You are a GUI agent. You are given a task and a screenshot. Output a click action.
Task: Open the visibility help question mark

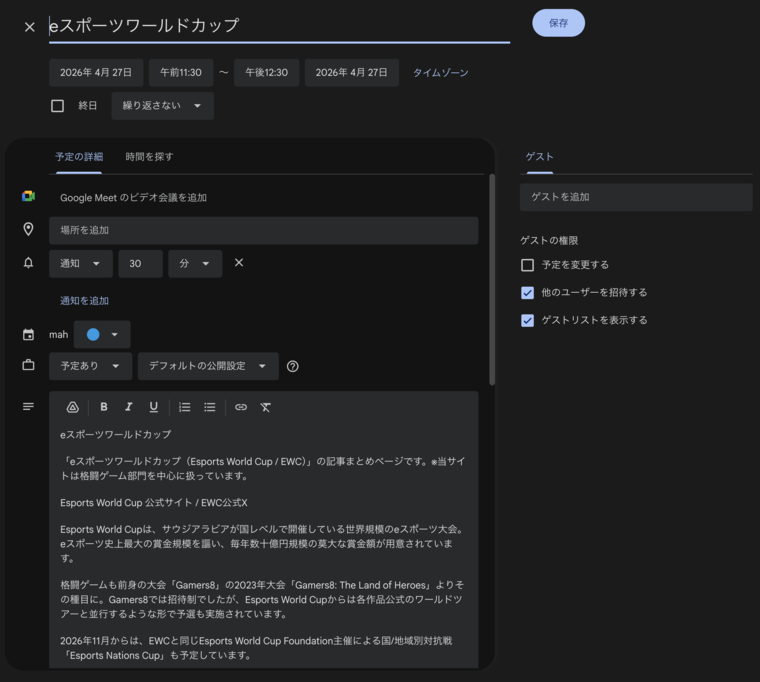coord(293,366)
